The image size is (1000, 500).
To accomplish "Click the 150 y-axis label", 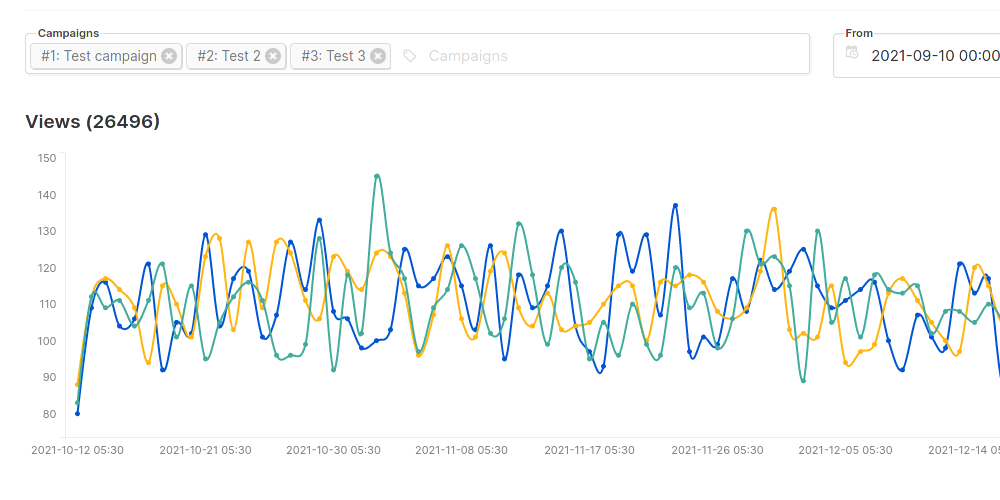I will [46, 158].
